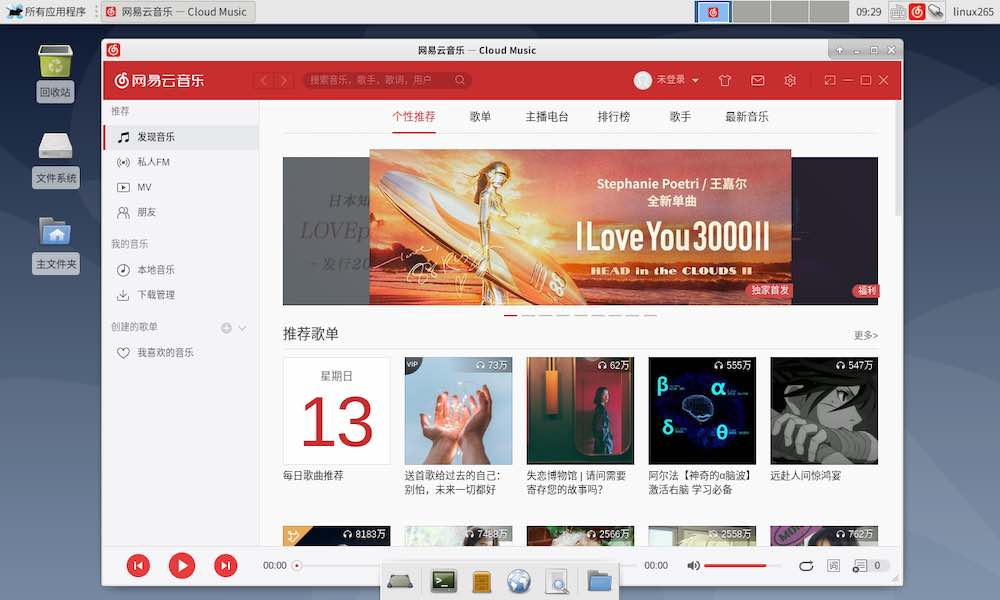The width and height of the screenshot is (1000, 600).
Task: Show lyrics with the 词 icon
Action: (x=834, y=565)
